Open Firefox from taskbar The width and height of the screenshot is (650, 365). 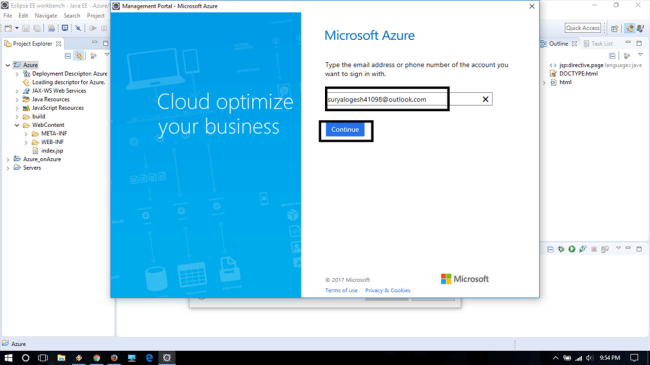pos(114,358)
